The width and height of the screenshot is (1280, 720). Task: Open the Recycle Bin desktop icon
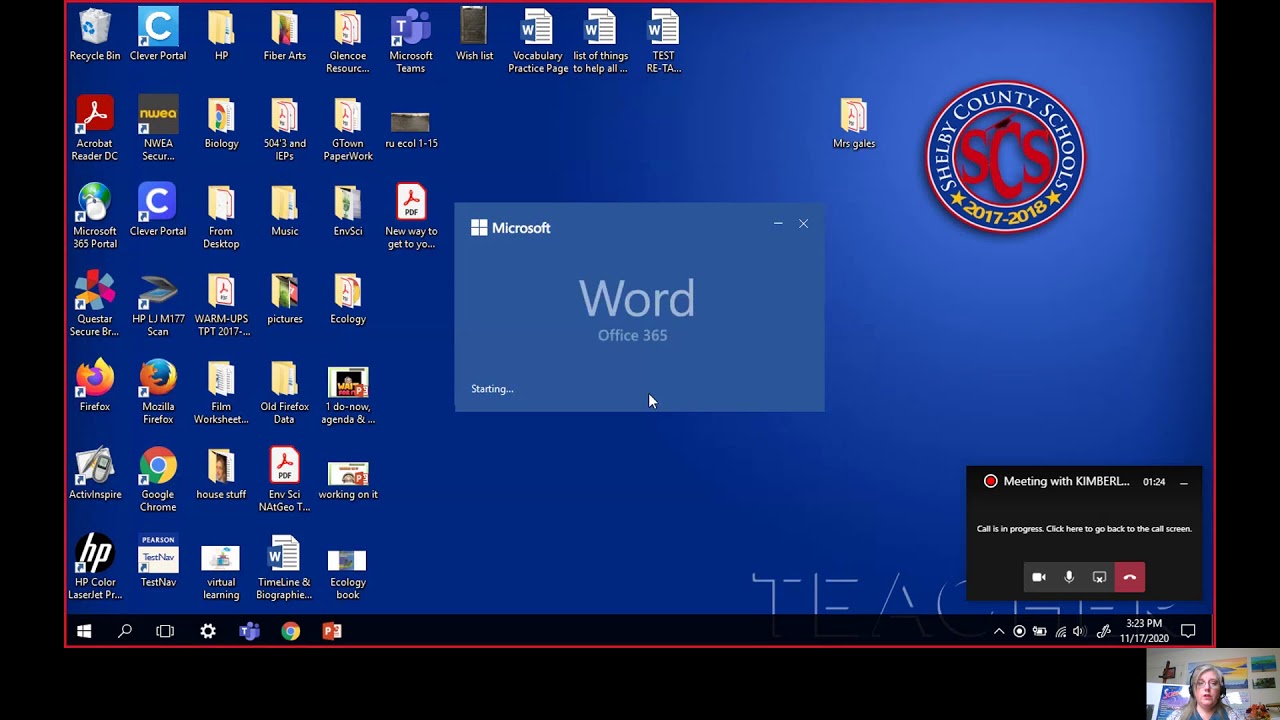point(95,35)
